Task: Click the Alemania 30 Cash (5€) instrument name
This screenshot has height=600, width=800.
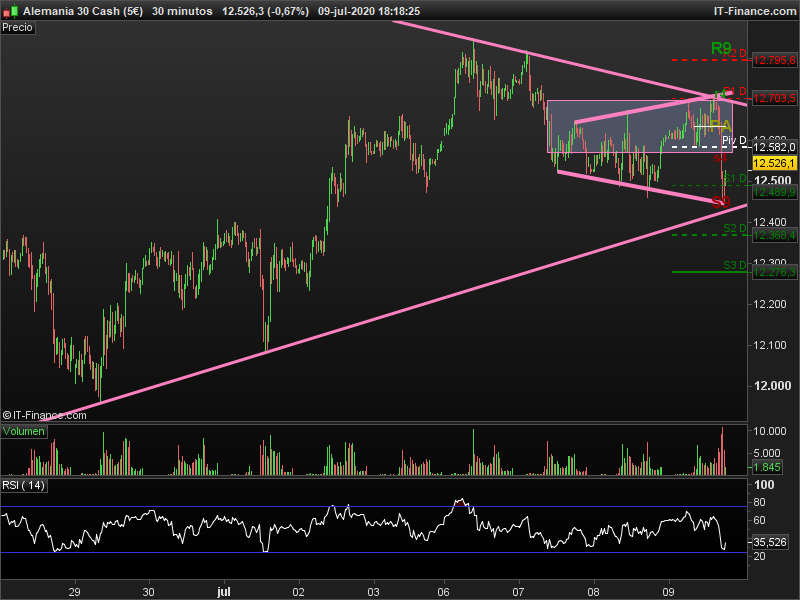Action: pos(83,11)
